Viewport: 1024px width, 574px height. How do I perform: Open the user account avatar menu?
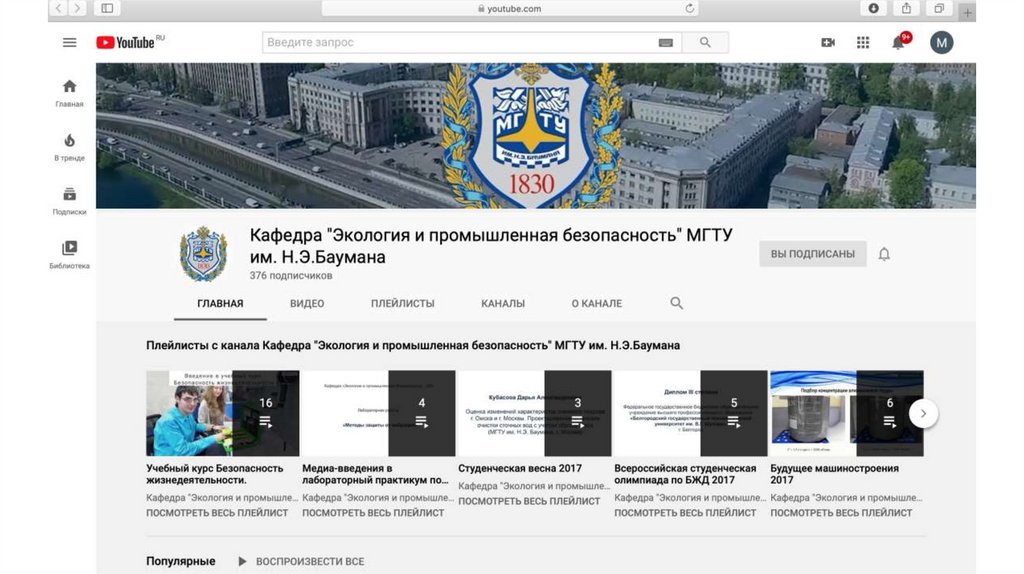tap(941, 42)
